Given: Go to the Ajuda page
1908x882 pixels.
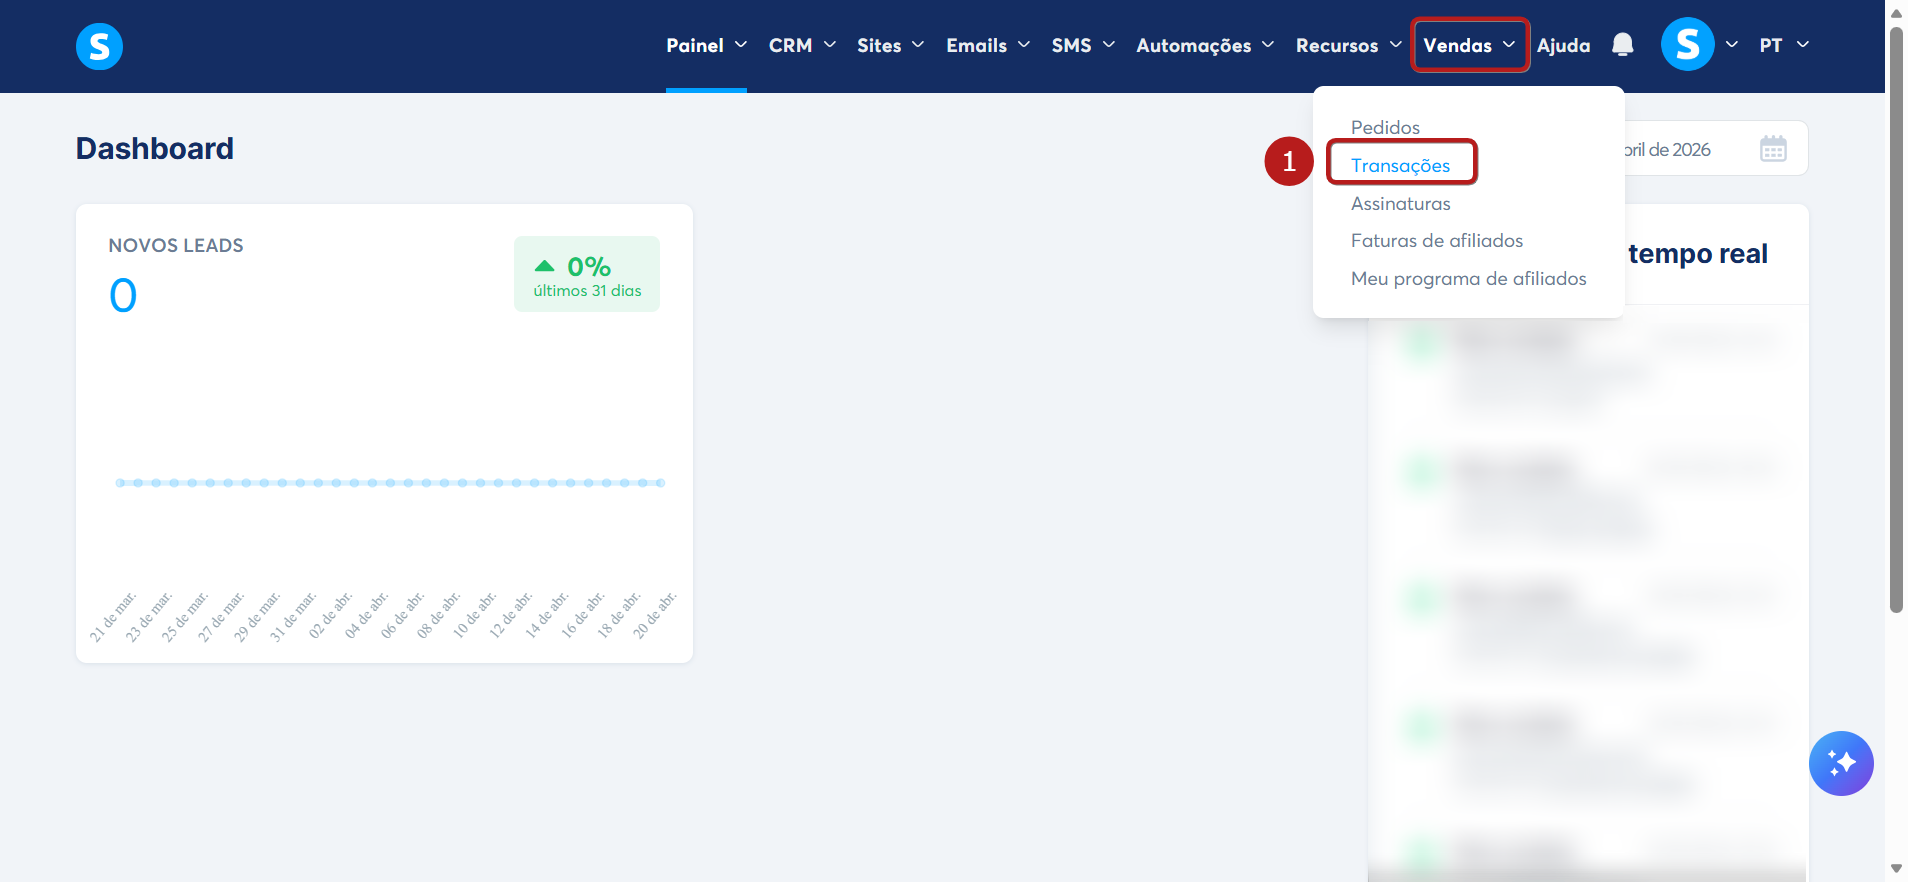Looking at the screenshot, I should (1563, 45).
